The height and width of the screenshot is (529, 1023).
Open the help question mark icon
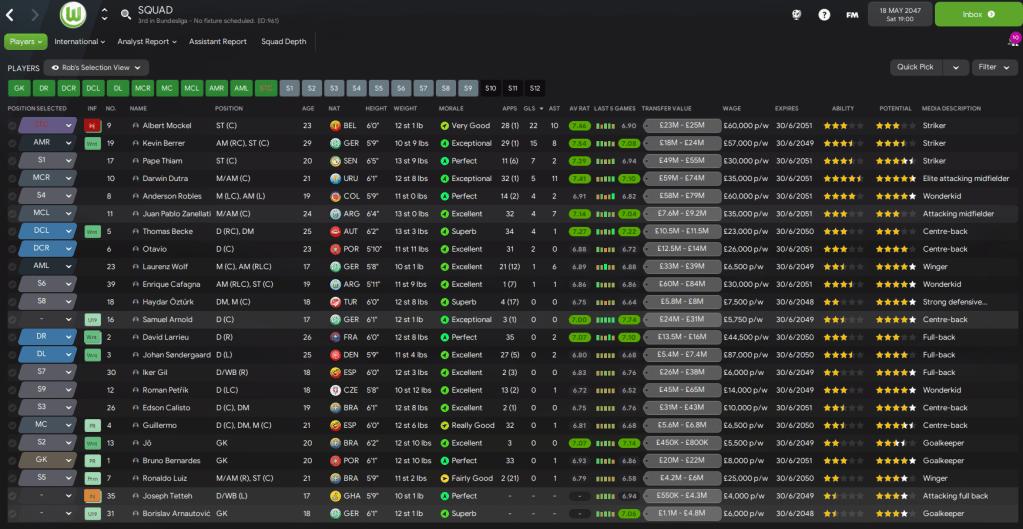pos(824,15)
